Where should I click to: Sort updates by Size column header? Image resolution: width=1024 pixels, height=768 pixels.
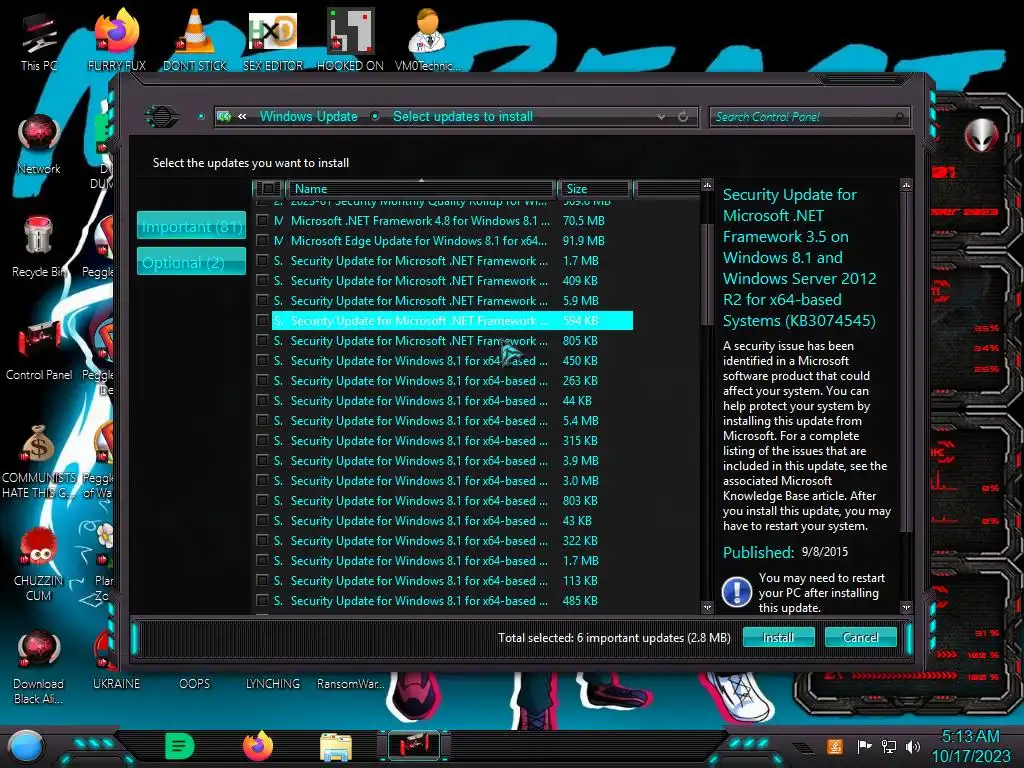pos(593,189)
